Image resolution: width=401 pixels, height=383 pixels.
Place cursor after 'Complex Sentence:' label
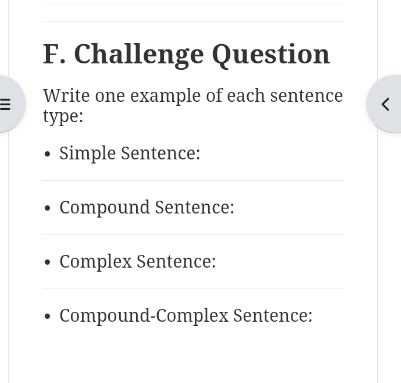tap(217, 262)
